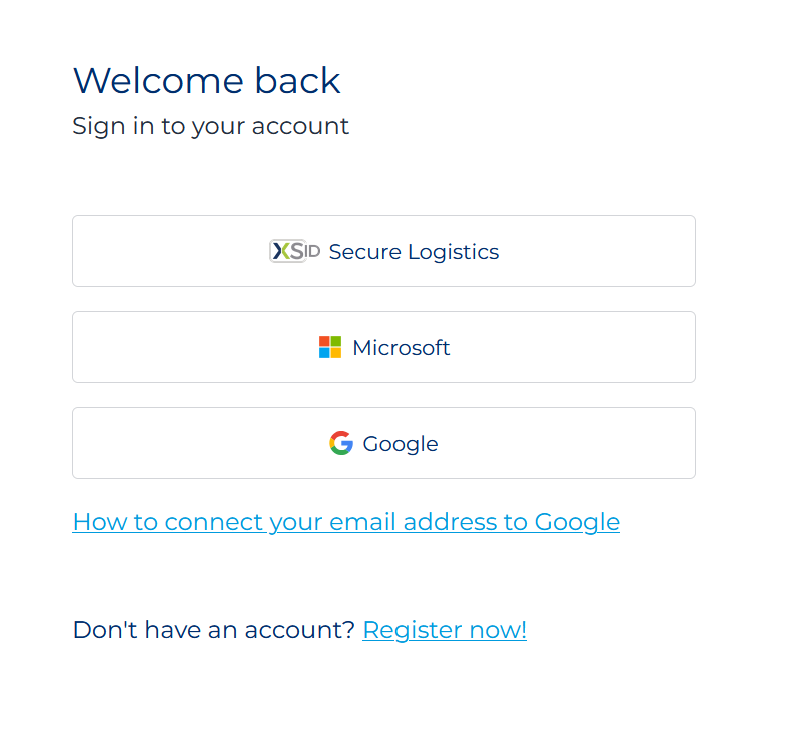This screenshot has height=736, width=790.
Task: Click the Don't have an account? text
Action: tap(213, 629)
